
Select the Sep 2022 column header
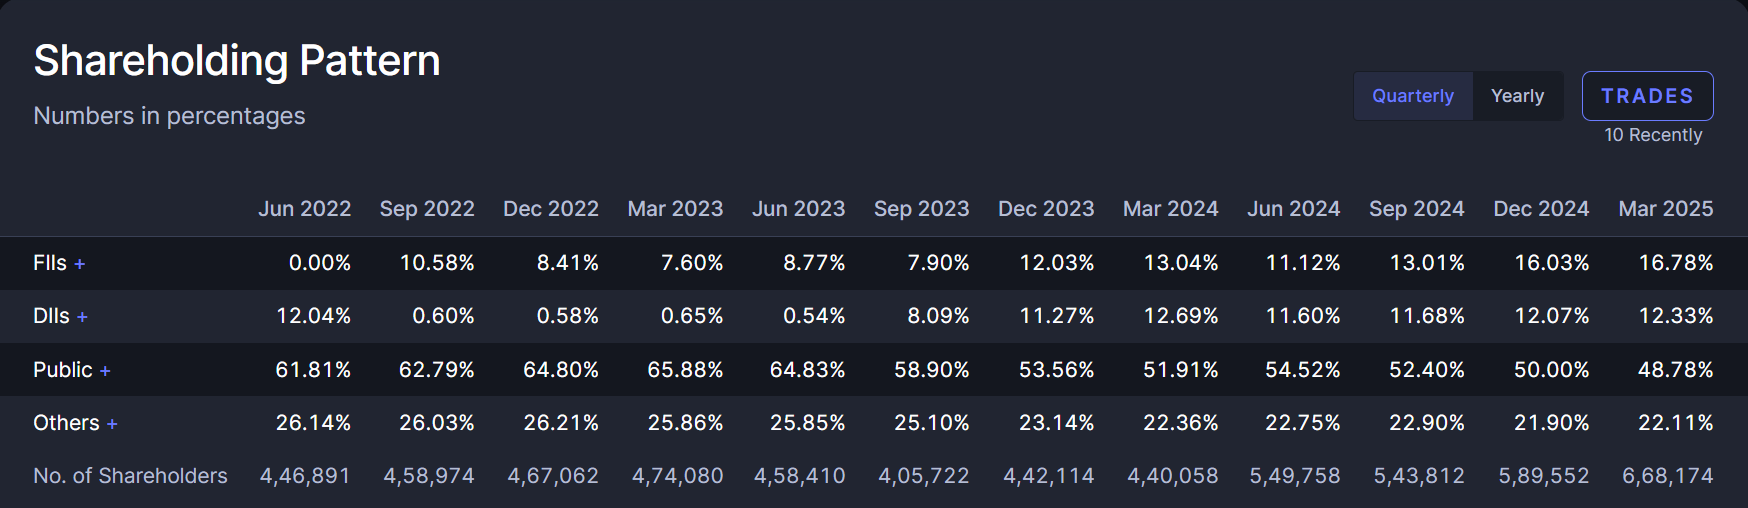coord(427,209)
